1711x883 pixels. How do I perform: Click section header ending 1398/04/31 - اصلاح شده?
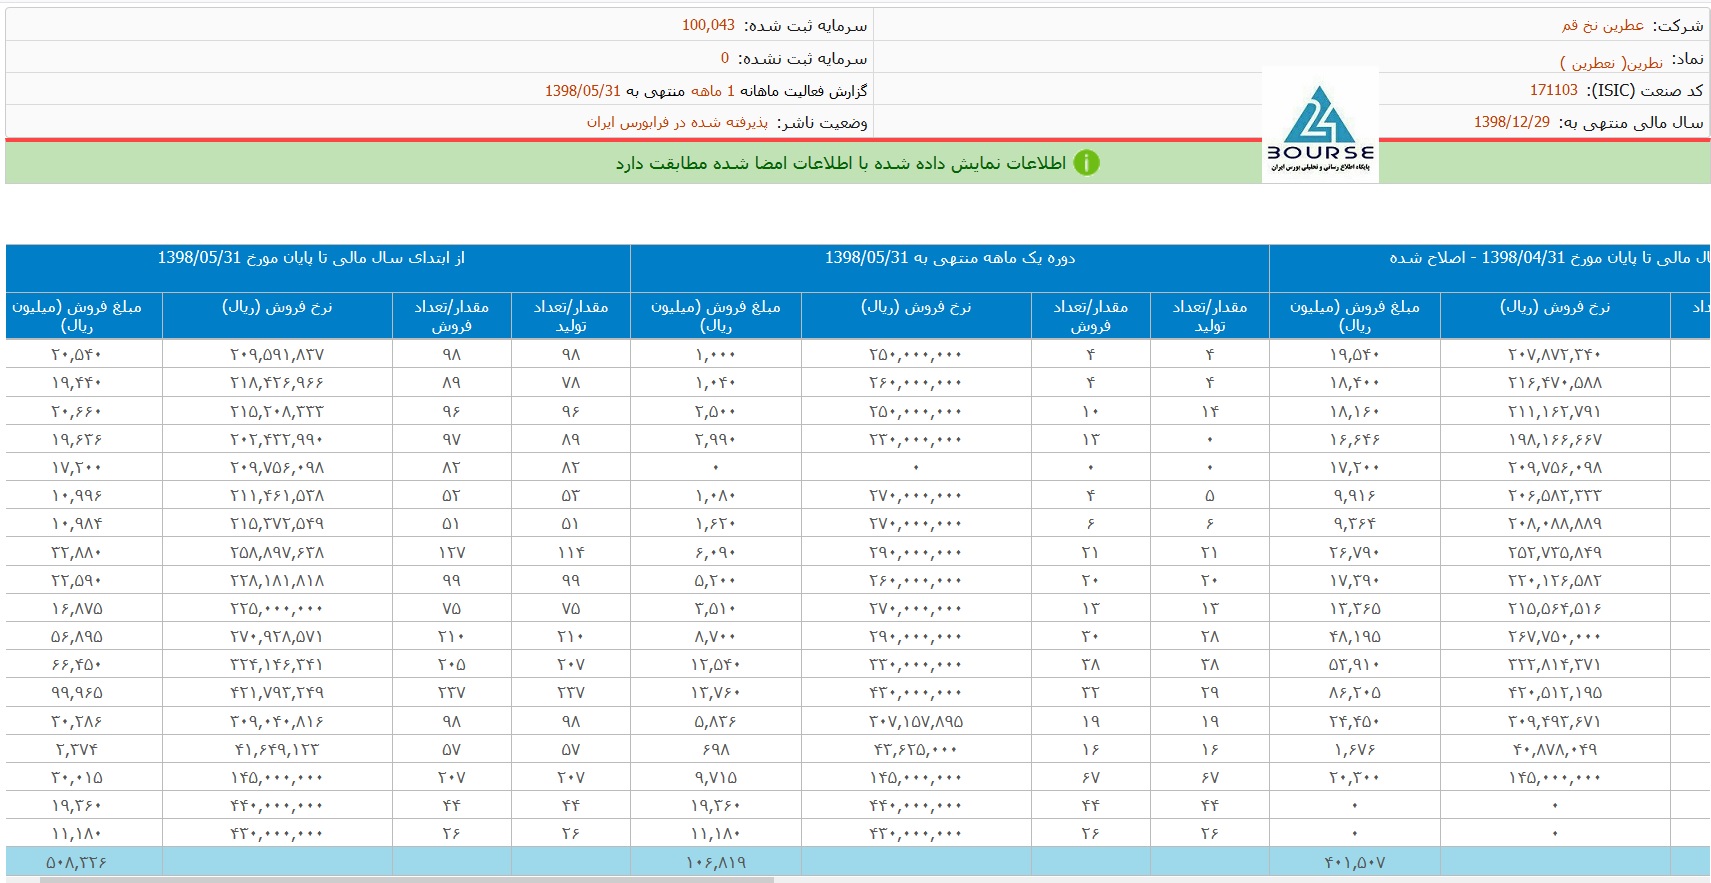pyautogui.click(x=1549, y=258)
